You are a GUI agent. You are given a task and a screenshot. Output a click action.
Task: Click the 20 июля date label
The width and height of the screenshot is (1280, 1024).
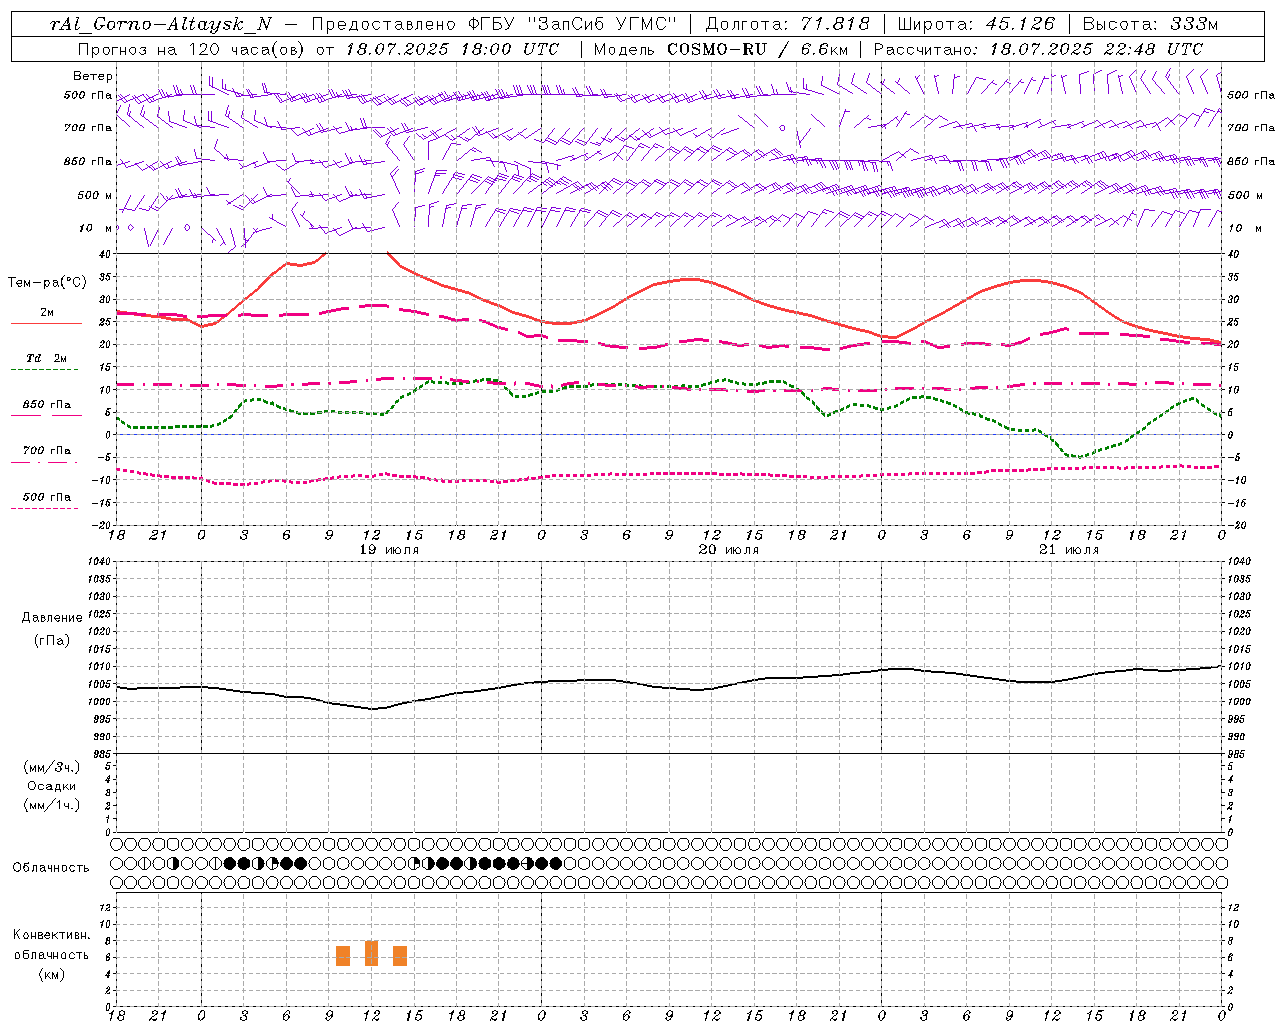(729, 550)
